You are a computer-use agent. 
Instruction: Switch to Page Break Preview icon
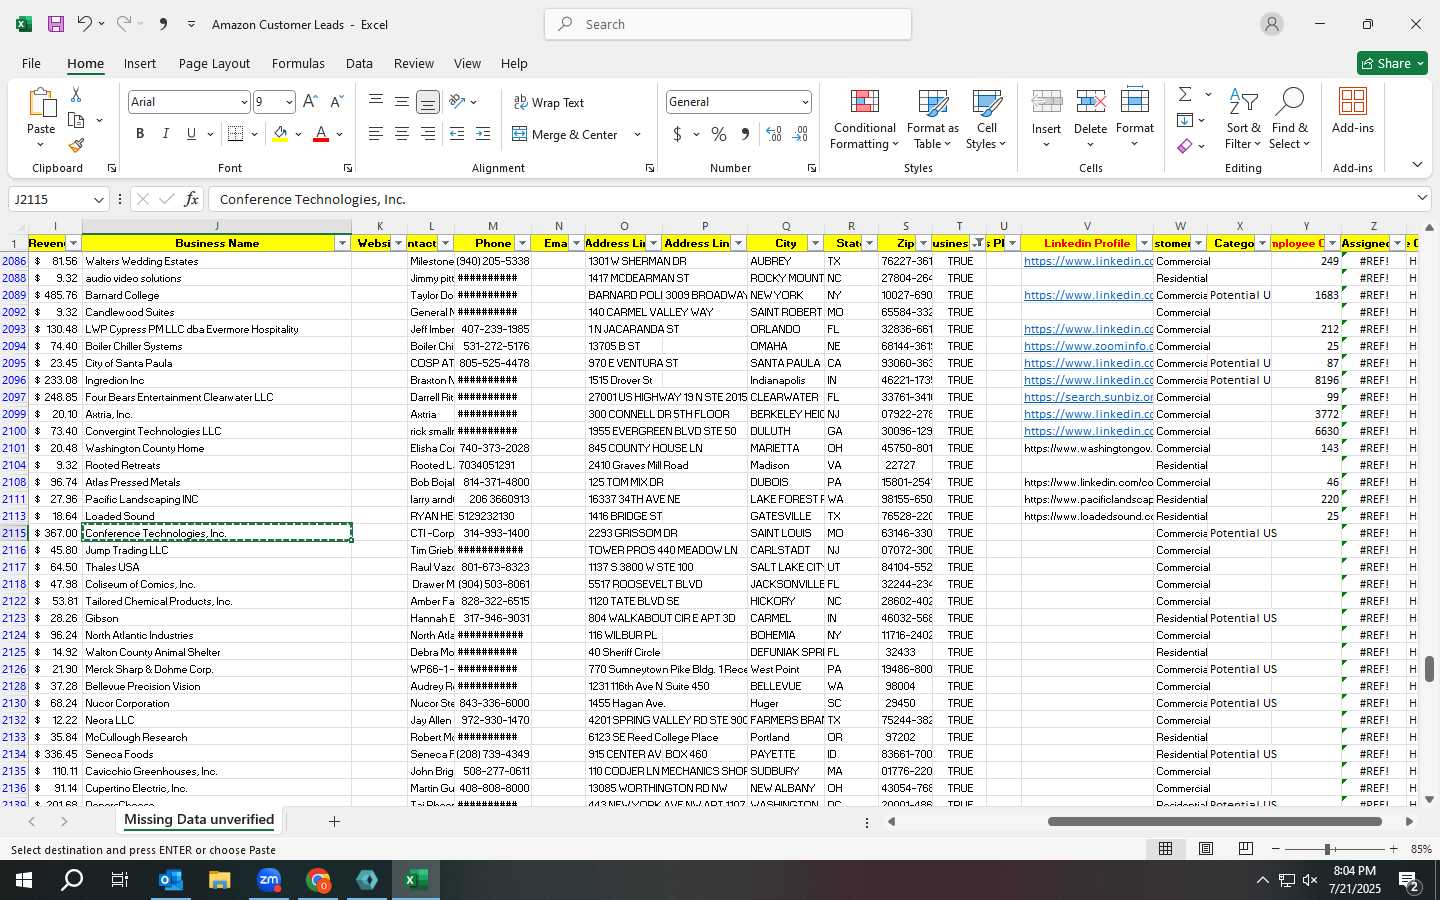[1246, 849]
